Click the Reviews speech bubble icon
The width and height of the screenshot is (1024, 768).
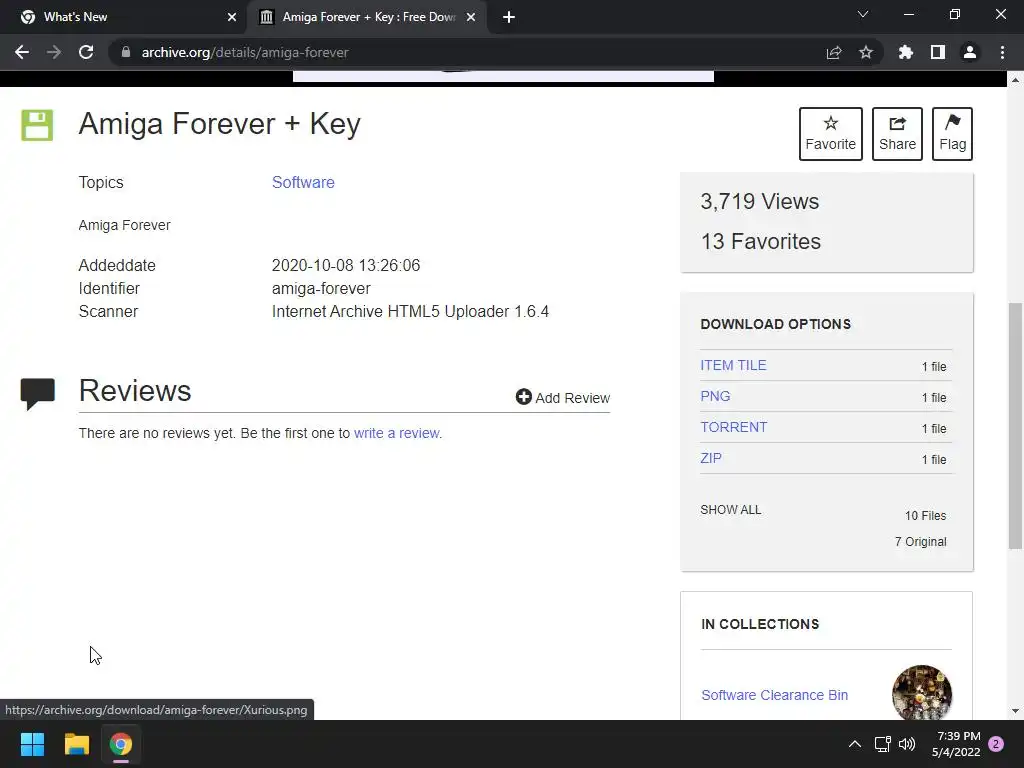[37, 394]
